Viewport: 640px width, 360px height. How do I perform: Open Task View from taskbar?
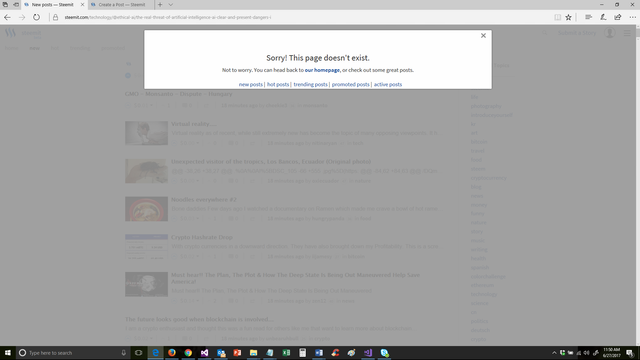[x=138, y=353]
